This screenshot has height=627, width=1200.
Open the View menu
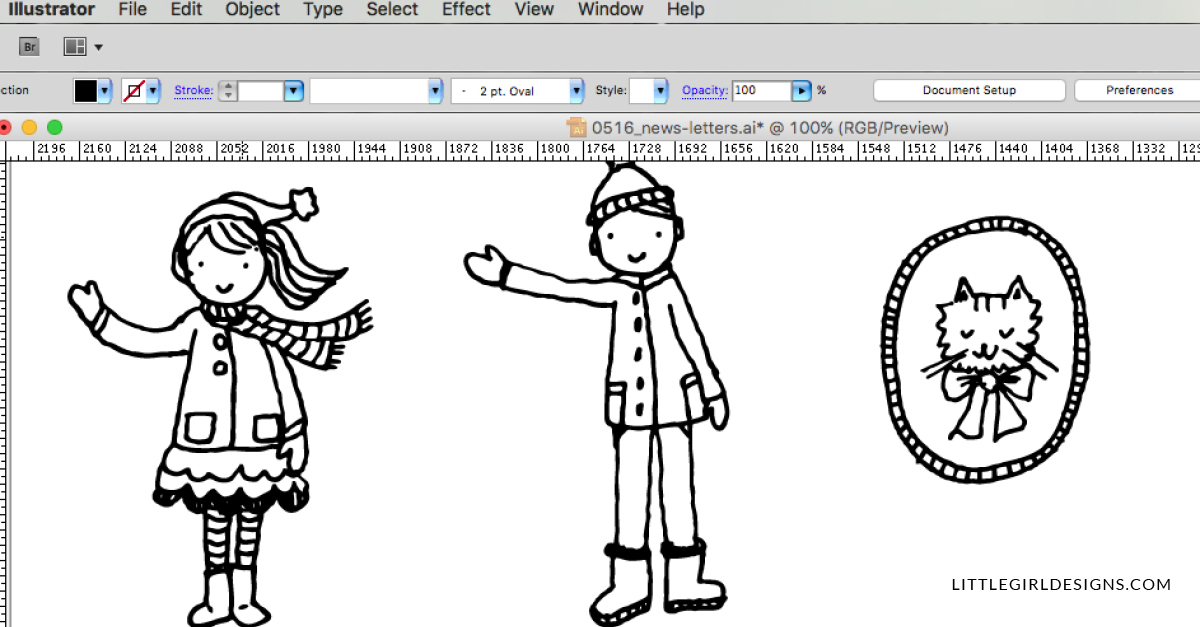click(x=534, y=10)
